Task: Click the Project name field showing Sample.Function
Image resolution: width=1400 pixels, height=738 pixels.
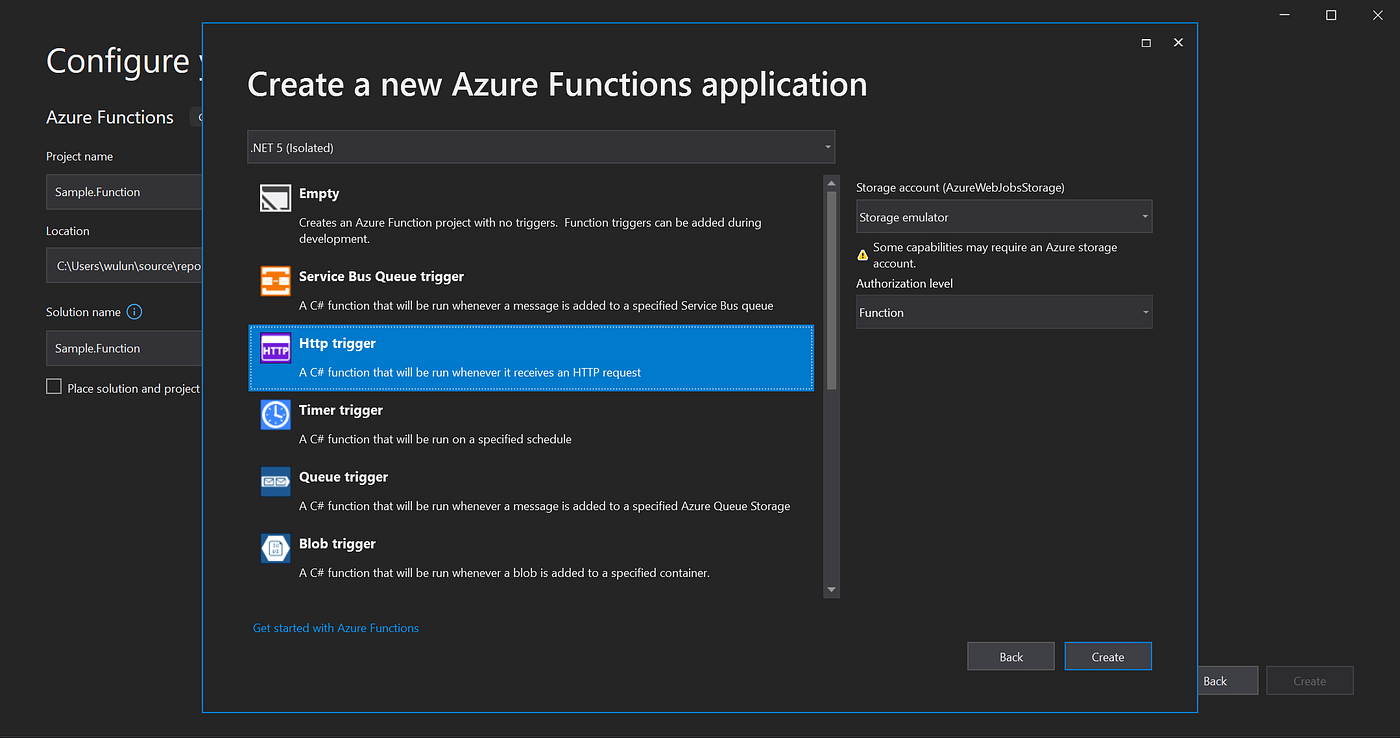Action: (123, 191)
